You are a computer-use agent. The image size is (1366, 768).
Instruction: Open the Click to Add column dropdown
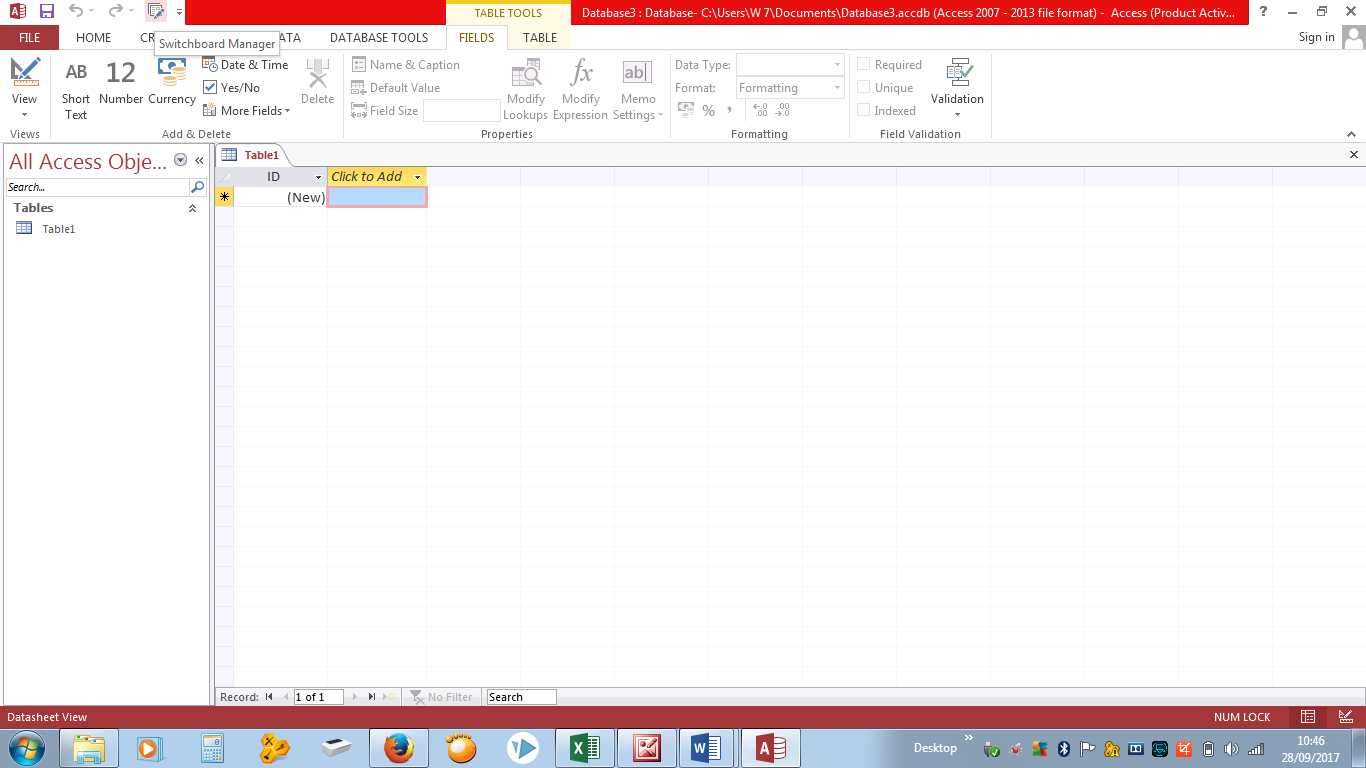coord(417,176)
